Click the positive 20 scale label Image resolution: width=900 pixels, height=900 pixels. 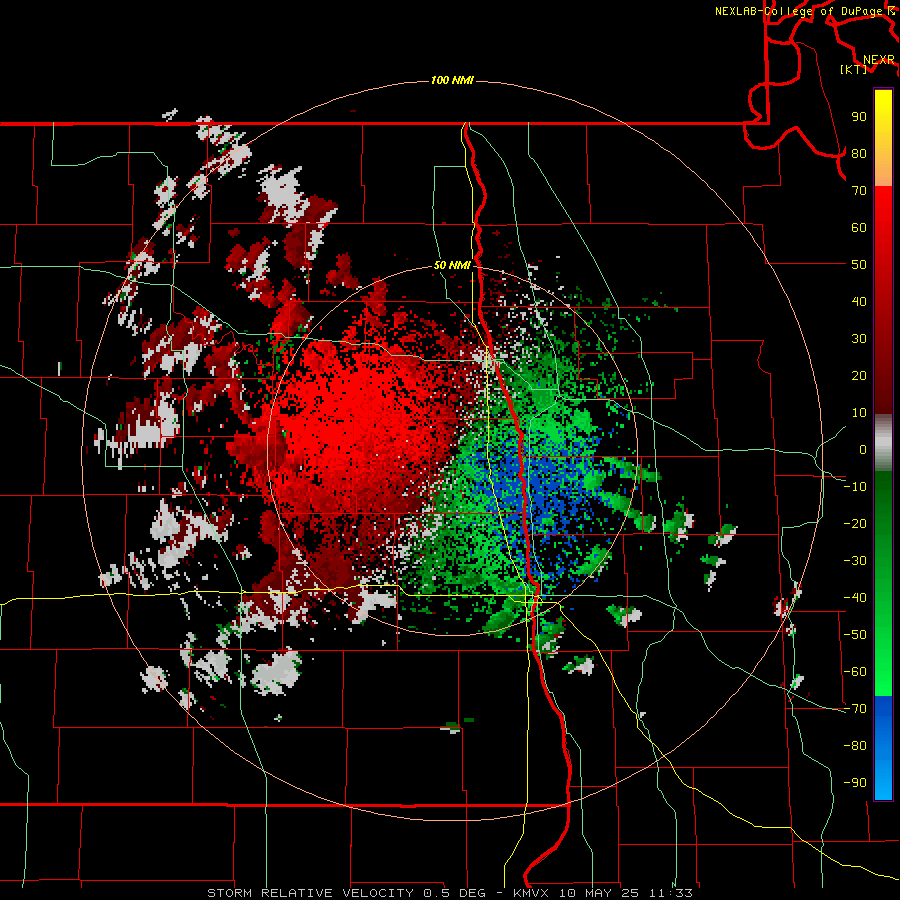[x=859, y=376]
